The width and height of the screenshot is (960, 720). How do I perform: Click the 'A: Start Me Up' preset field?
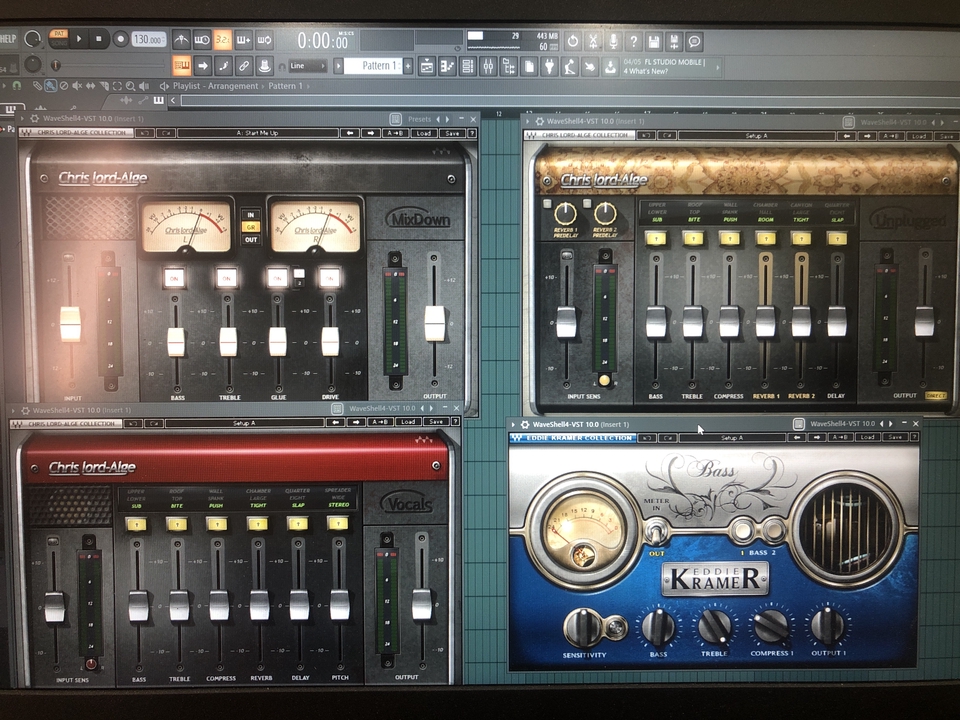point(257,133)
